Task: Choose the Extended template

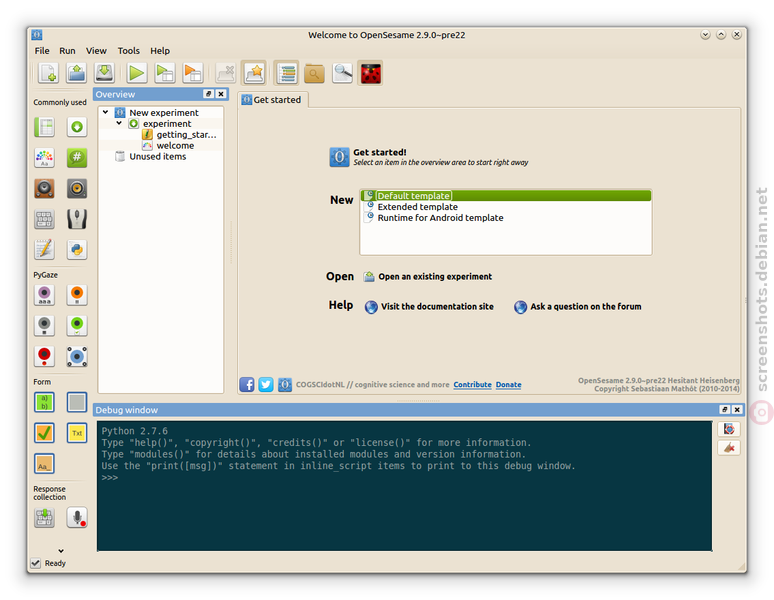Action: click(506, 207)
